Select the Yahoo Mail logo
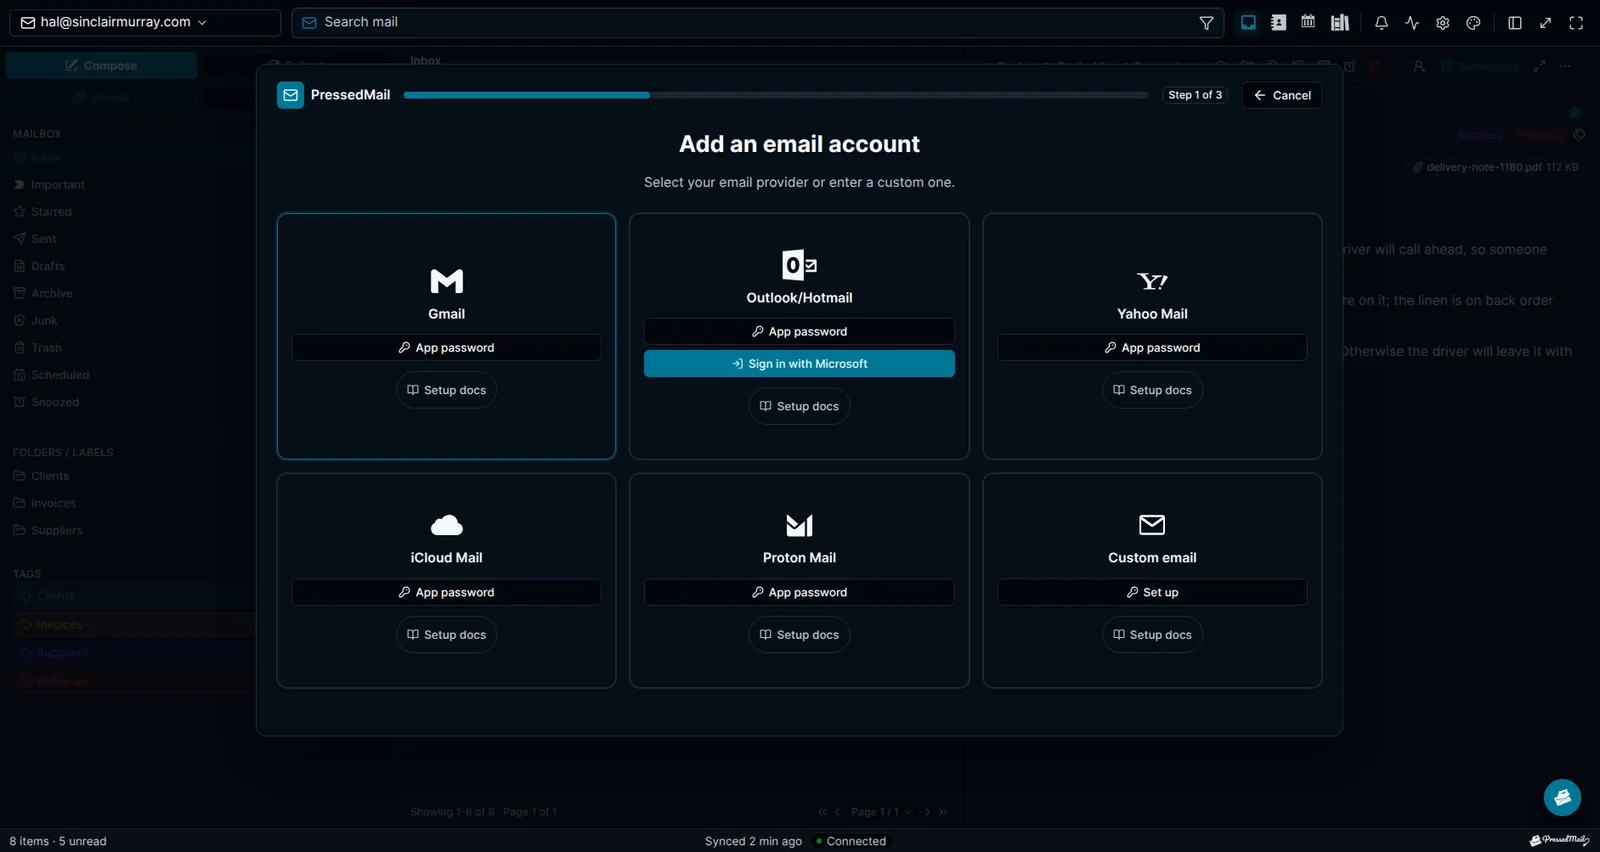The height and width of the screenshot is (852, 1600). click(1152, 281)
